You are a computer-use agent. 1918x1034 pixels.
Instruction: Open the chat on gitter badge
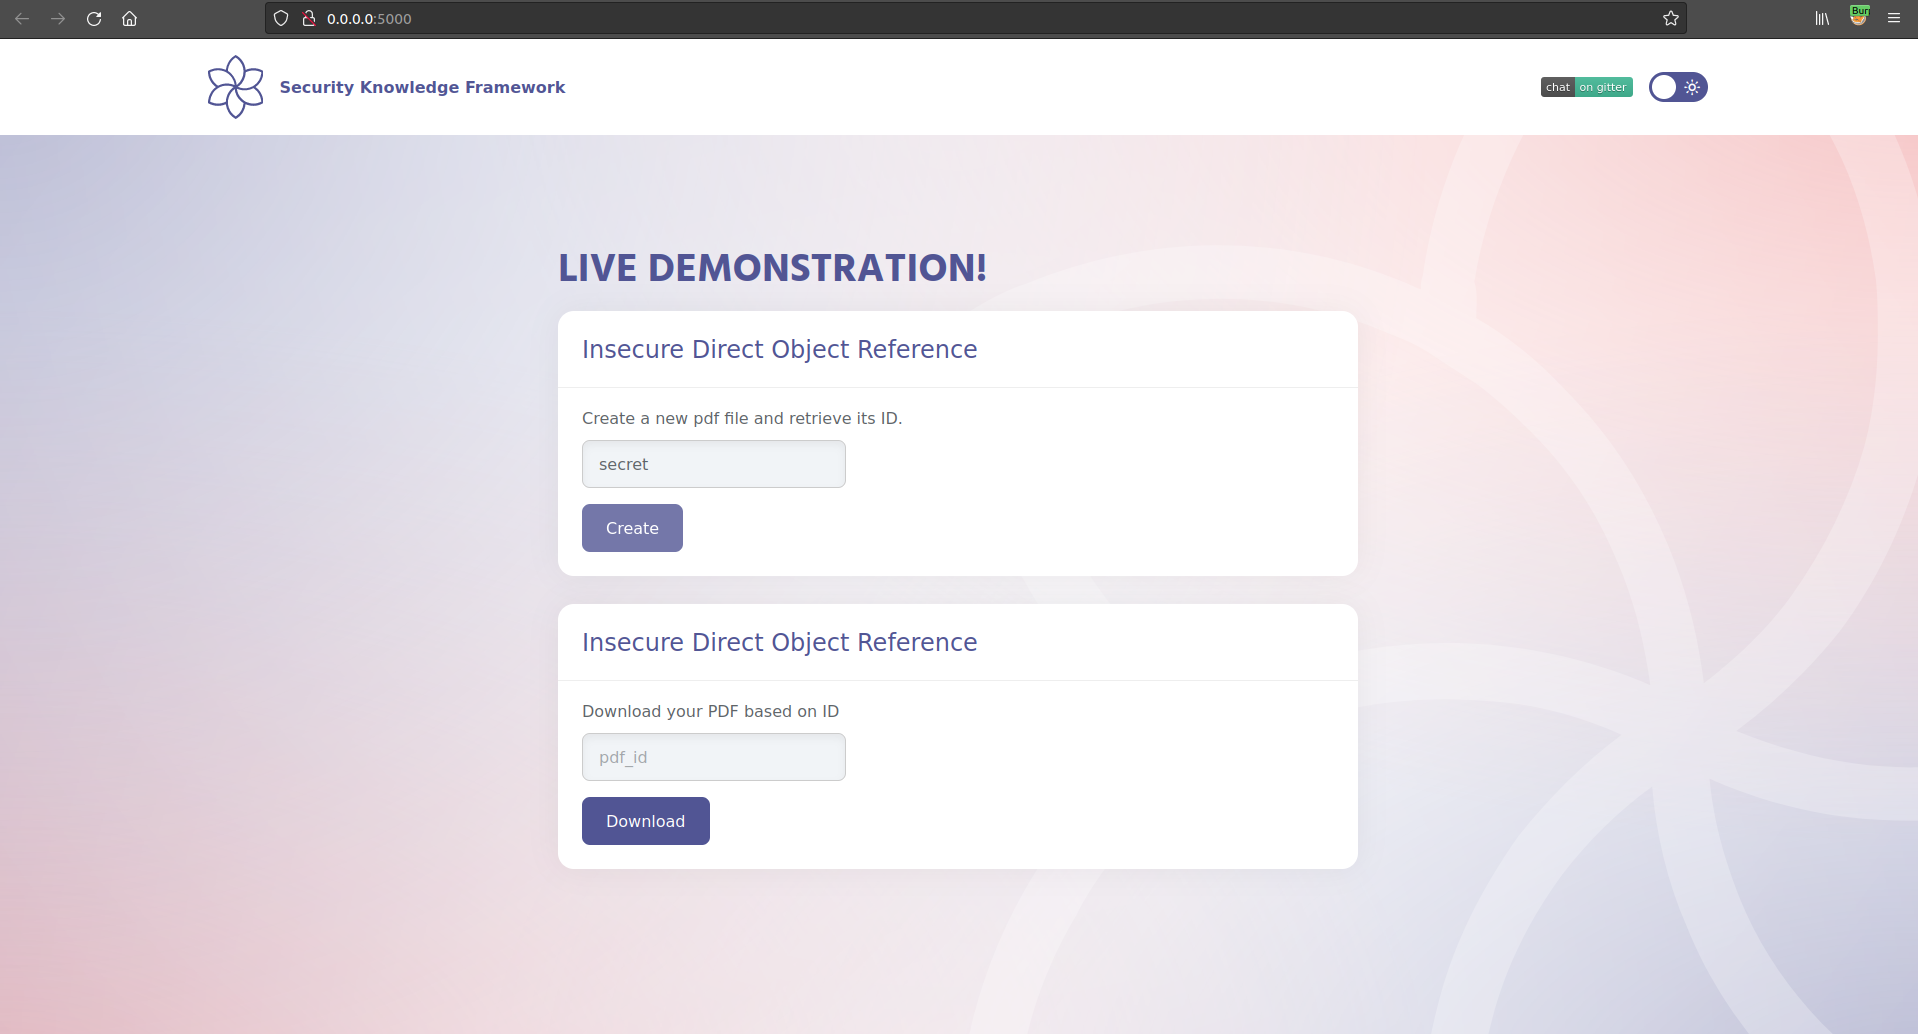[x=1586, y=87]
